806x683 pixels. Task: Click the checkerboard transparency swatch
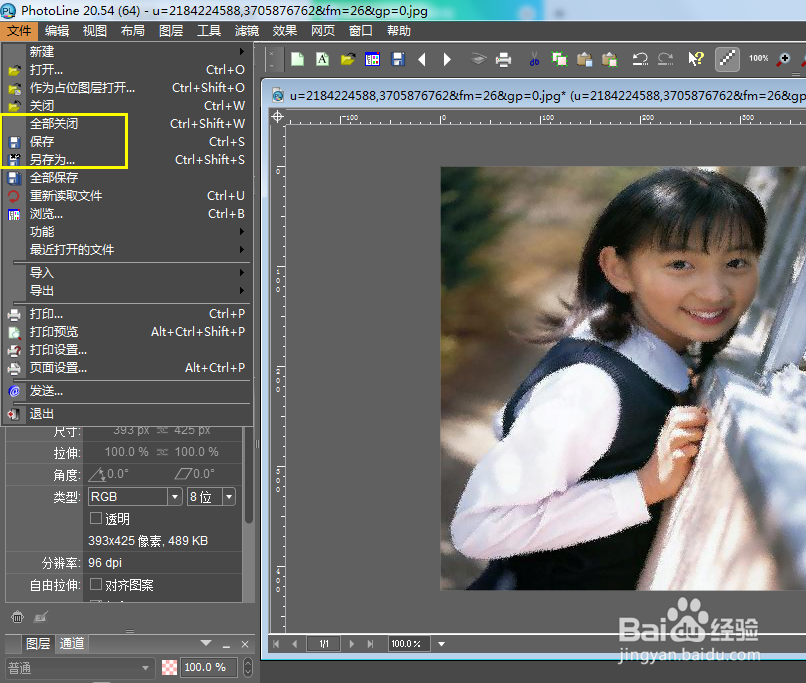click(x=168, y=667)
